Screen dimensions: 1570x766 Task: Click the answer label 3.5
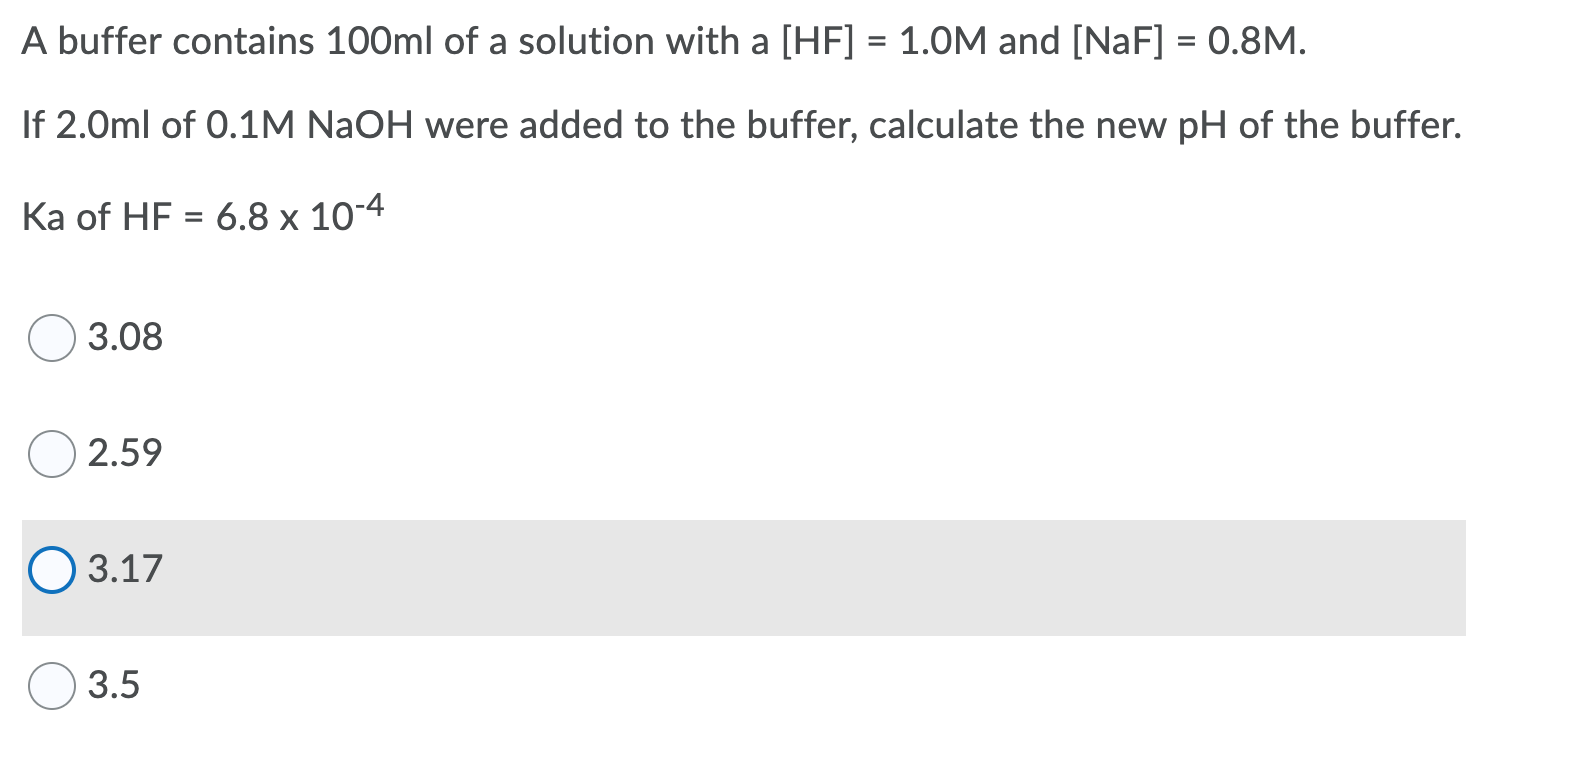pos(113,686)
